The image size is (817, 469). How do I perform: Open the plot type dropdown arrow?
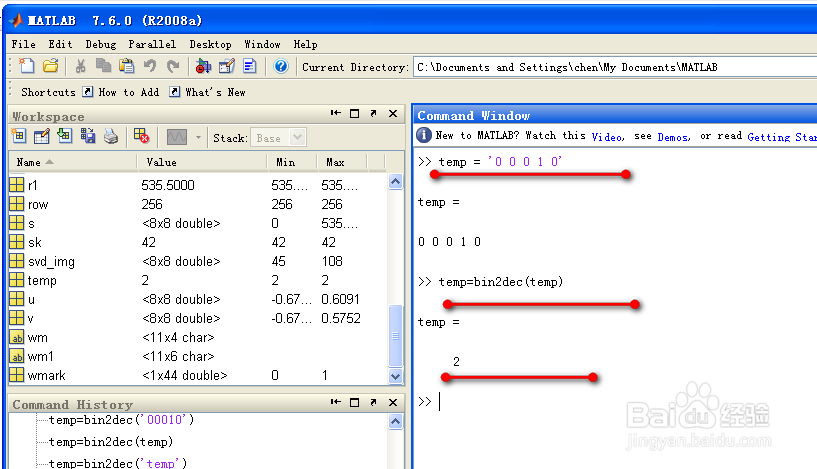coord(199,138)
